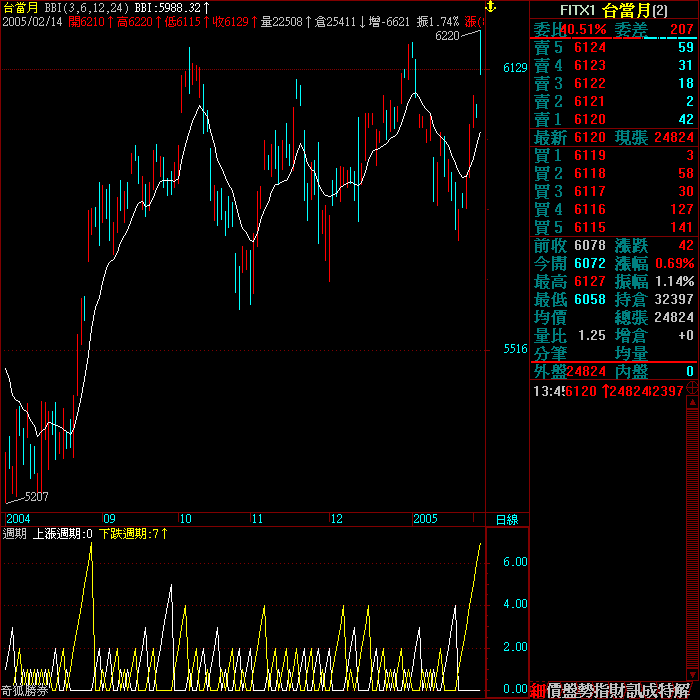Click the yellow anchor icon above the chart
This screenshot has height=700, width=700.
tap(489, 7)
